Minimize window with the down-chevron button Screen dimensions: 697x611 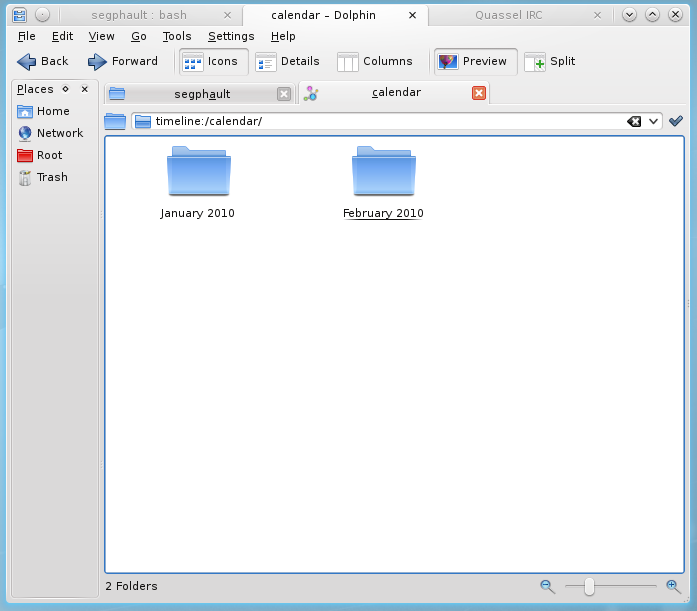pos(629,15)
